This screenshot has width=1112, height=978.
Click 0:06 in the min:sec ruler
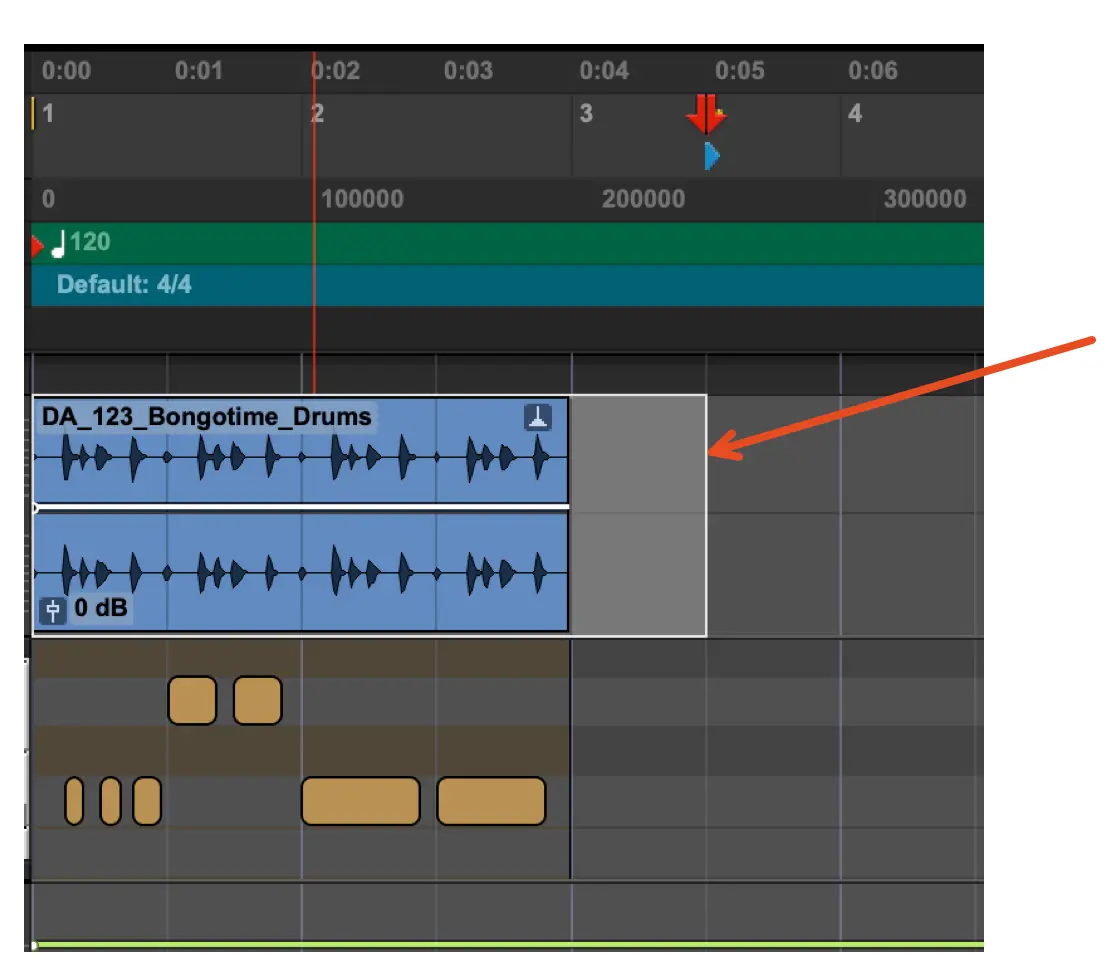[872, 71]
